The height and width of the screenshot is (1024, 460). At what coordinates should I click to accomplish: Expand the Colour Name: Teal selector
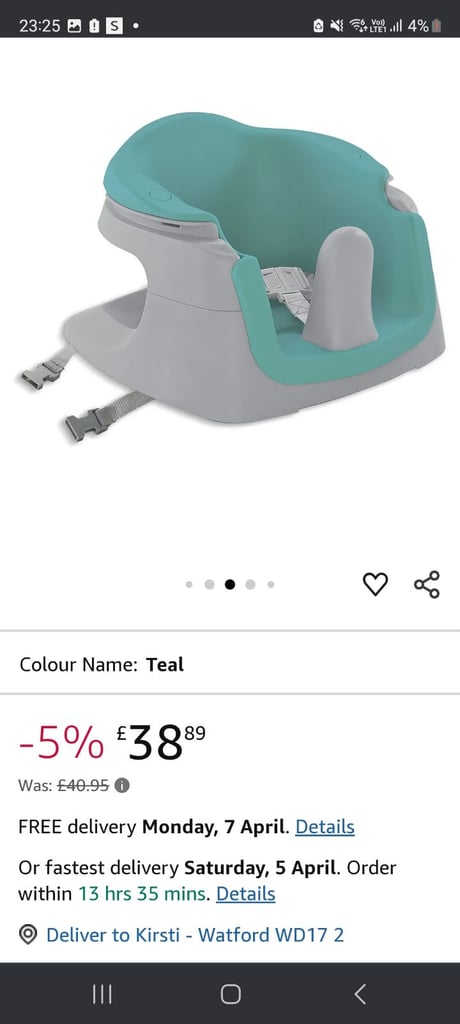click(x=230, y=664)
